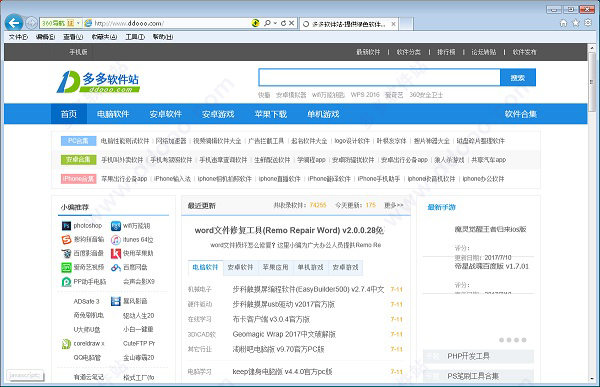
Task: Click the 暴风影音 blue icon
Action: pyautogui.click(x=116, y=301)
